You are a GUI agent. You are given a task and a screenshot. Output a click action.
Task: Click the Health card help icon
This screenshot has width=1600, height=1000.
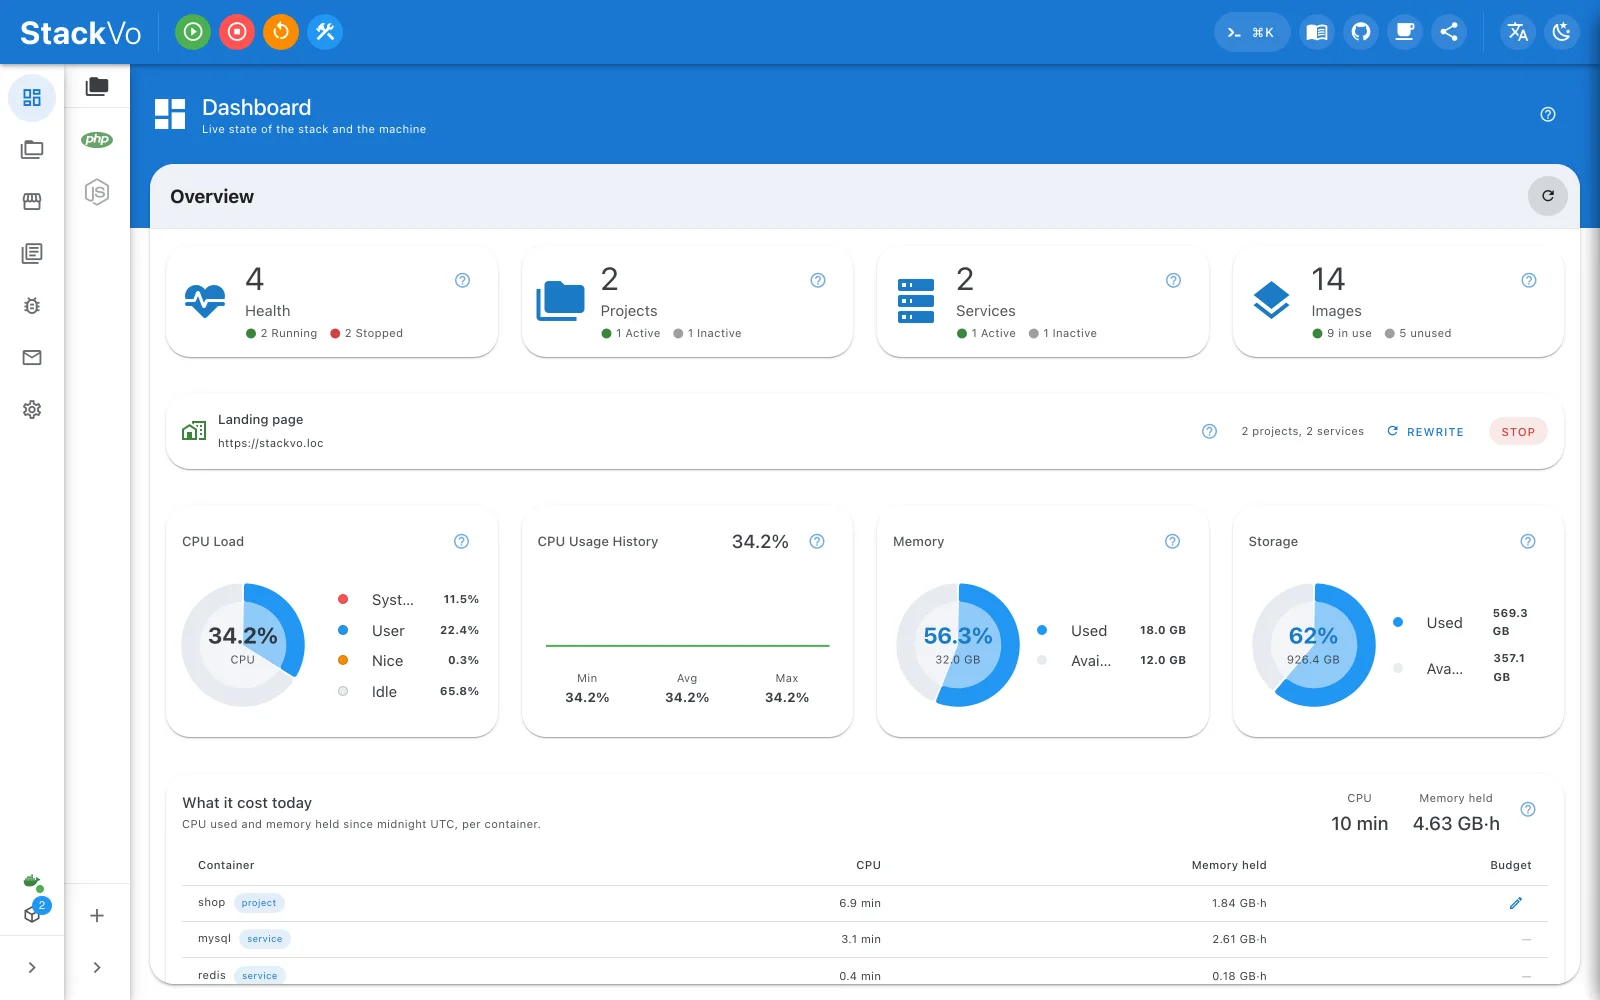pos(462,280)
